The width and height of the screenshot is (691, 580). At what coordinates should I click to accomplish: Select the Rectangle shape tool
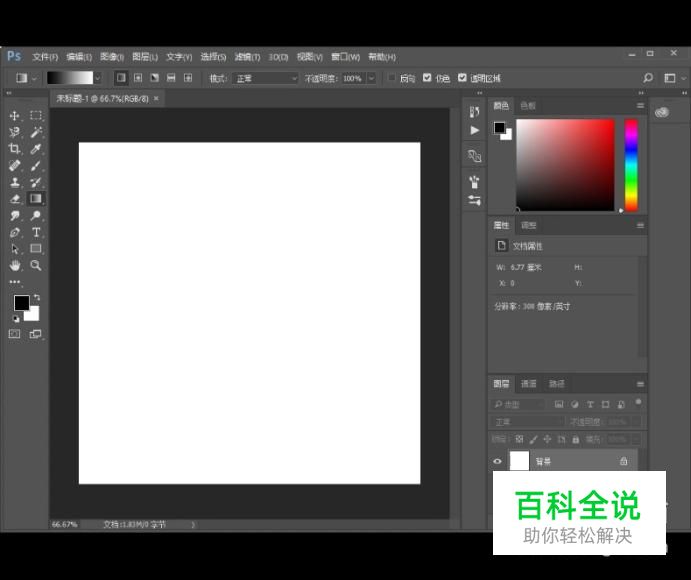point(36,249)
